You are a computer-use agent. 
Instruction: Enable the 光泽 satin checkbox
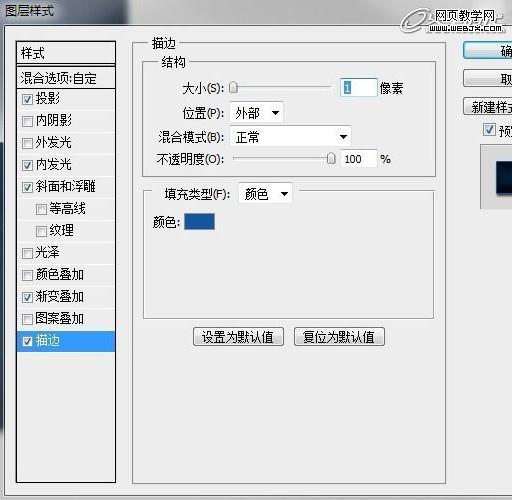[x=27, y=253]
